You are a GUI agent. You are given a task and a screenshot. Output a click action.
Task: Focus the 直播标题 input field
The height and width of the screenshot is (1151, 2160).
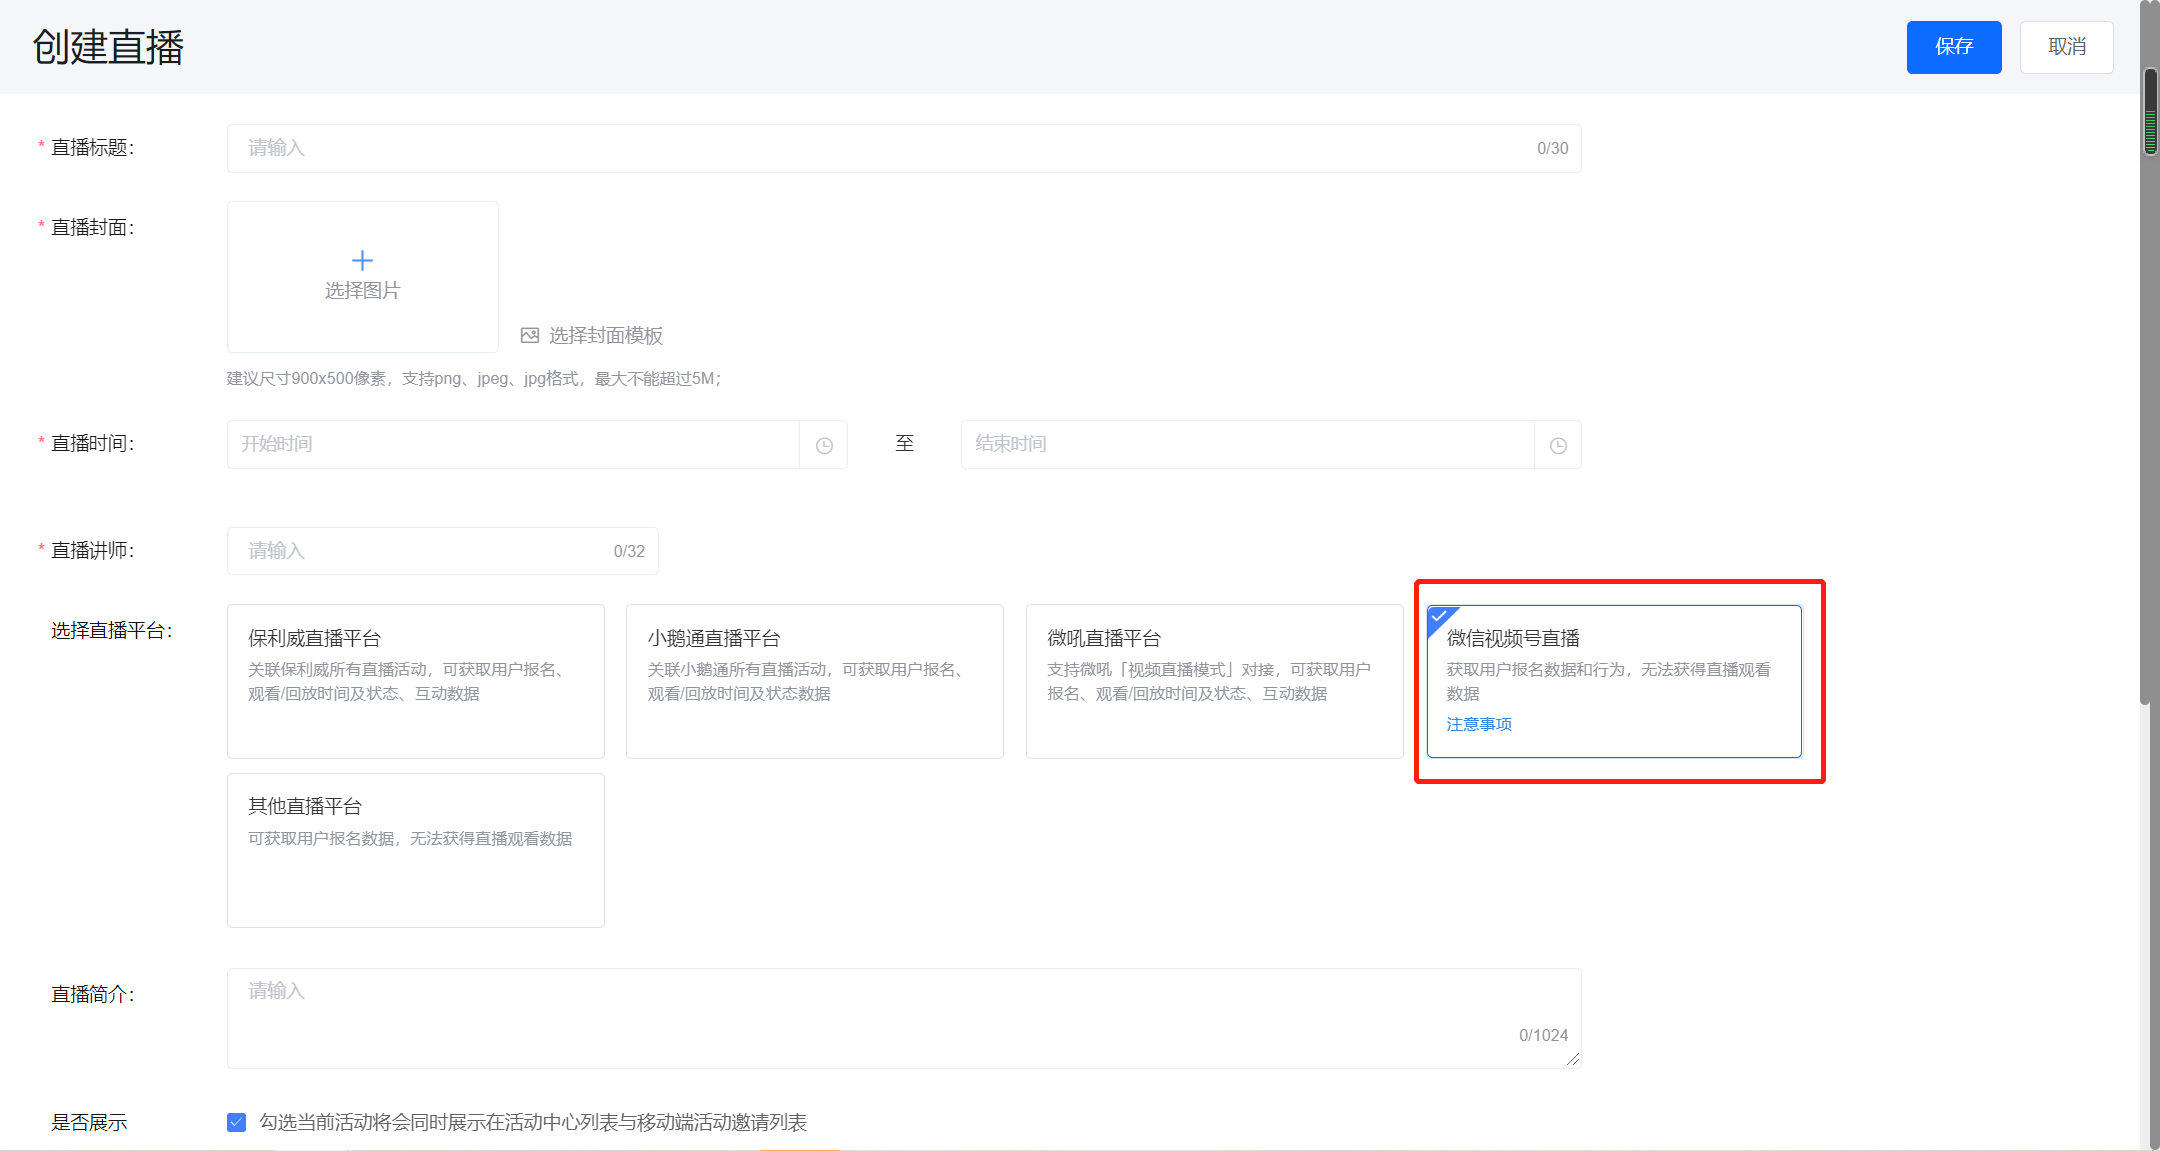click(x=903, y=148)
